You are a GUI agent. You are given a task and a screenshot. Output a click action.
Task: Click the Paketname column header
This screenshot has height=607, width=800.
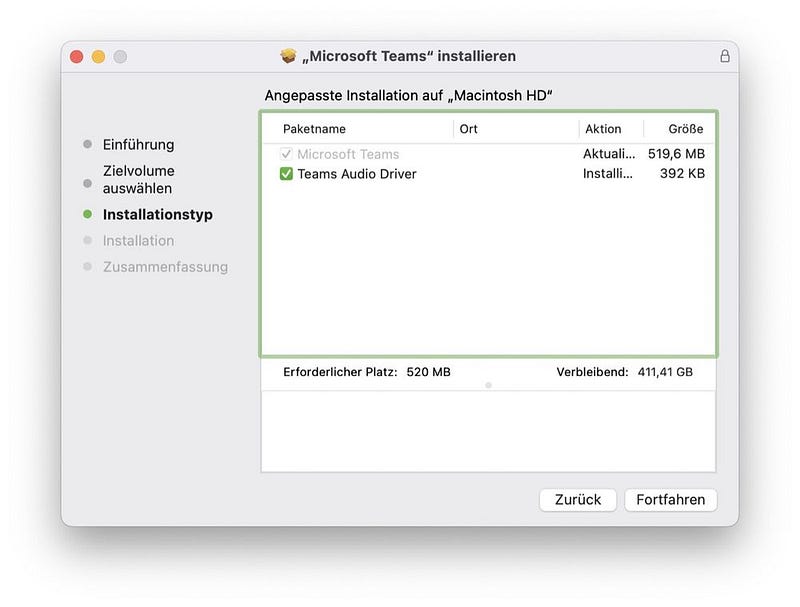(314, 129)
